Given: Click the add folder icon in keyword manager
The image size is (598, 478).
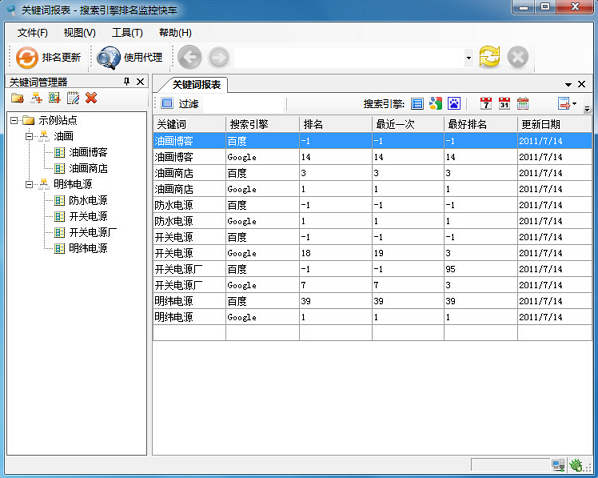Looking at the screenshot, I should (18, 98).
